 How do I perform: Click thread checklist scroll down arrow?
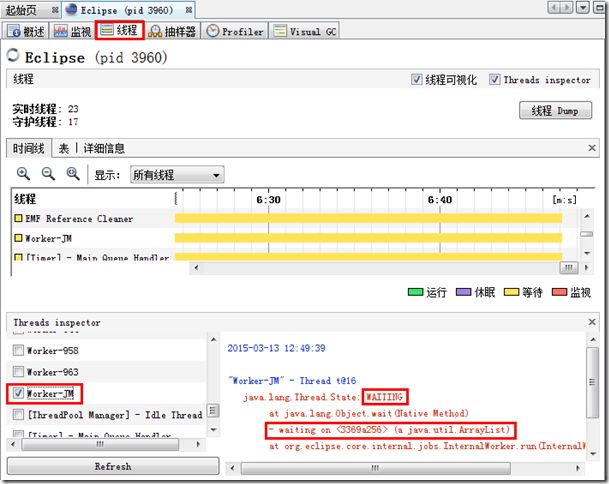(x=213, y=430)
